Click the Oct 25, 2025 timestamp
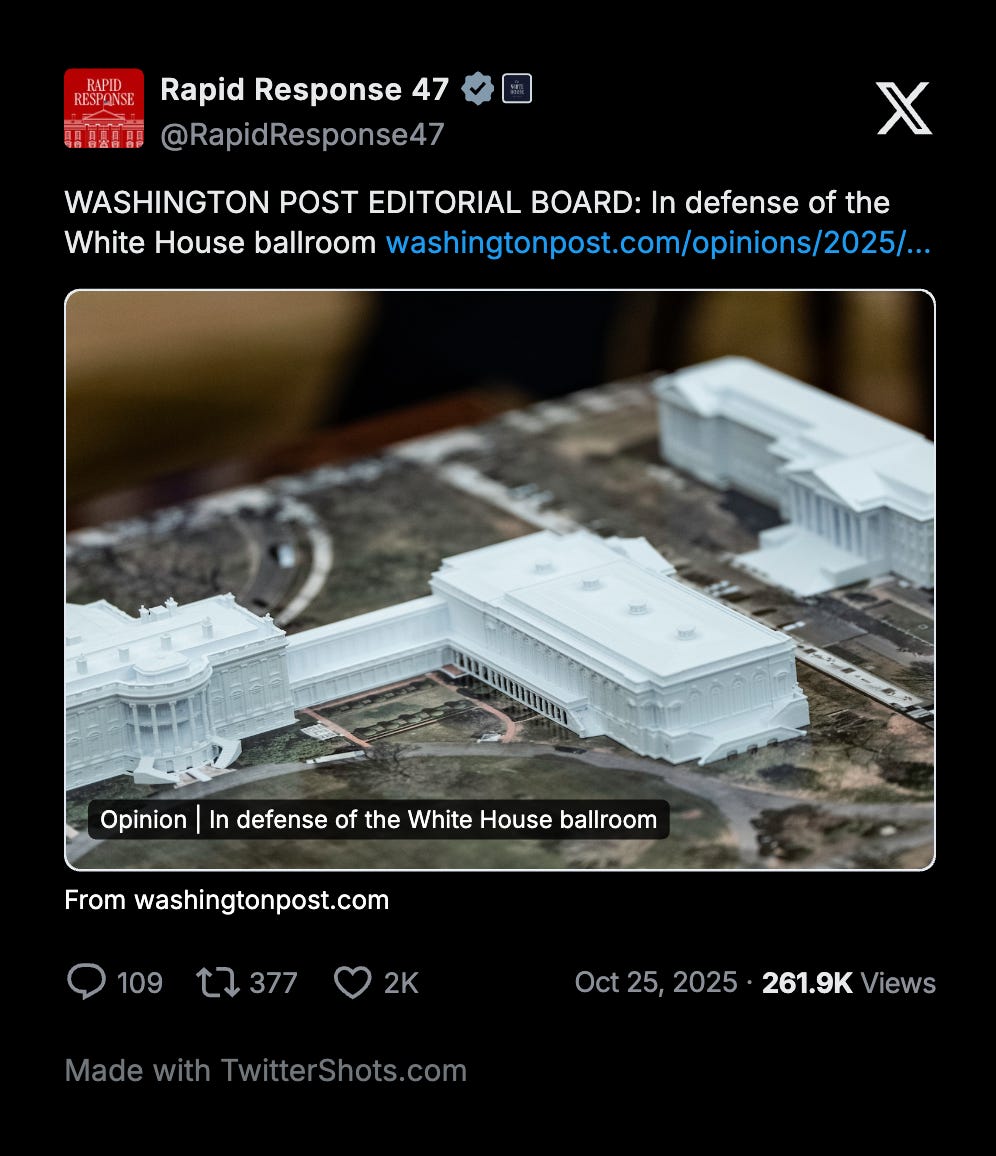This screenshot has width=996, height=1156. [655, 982]
